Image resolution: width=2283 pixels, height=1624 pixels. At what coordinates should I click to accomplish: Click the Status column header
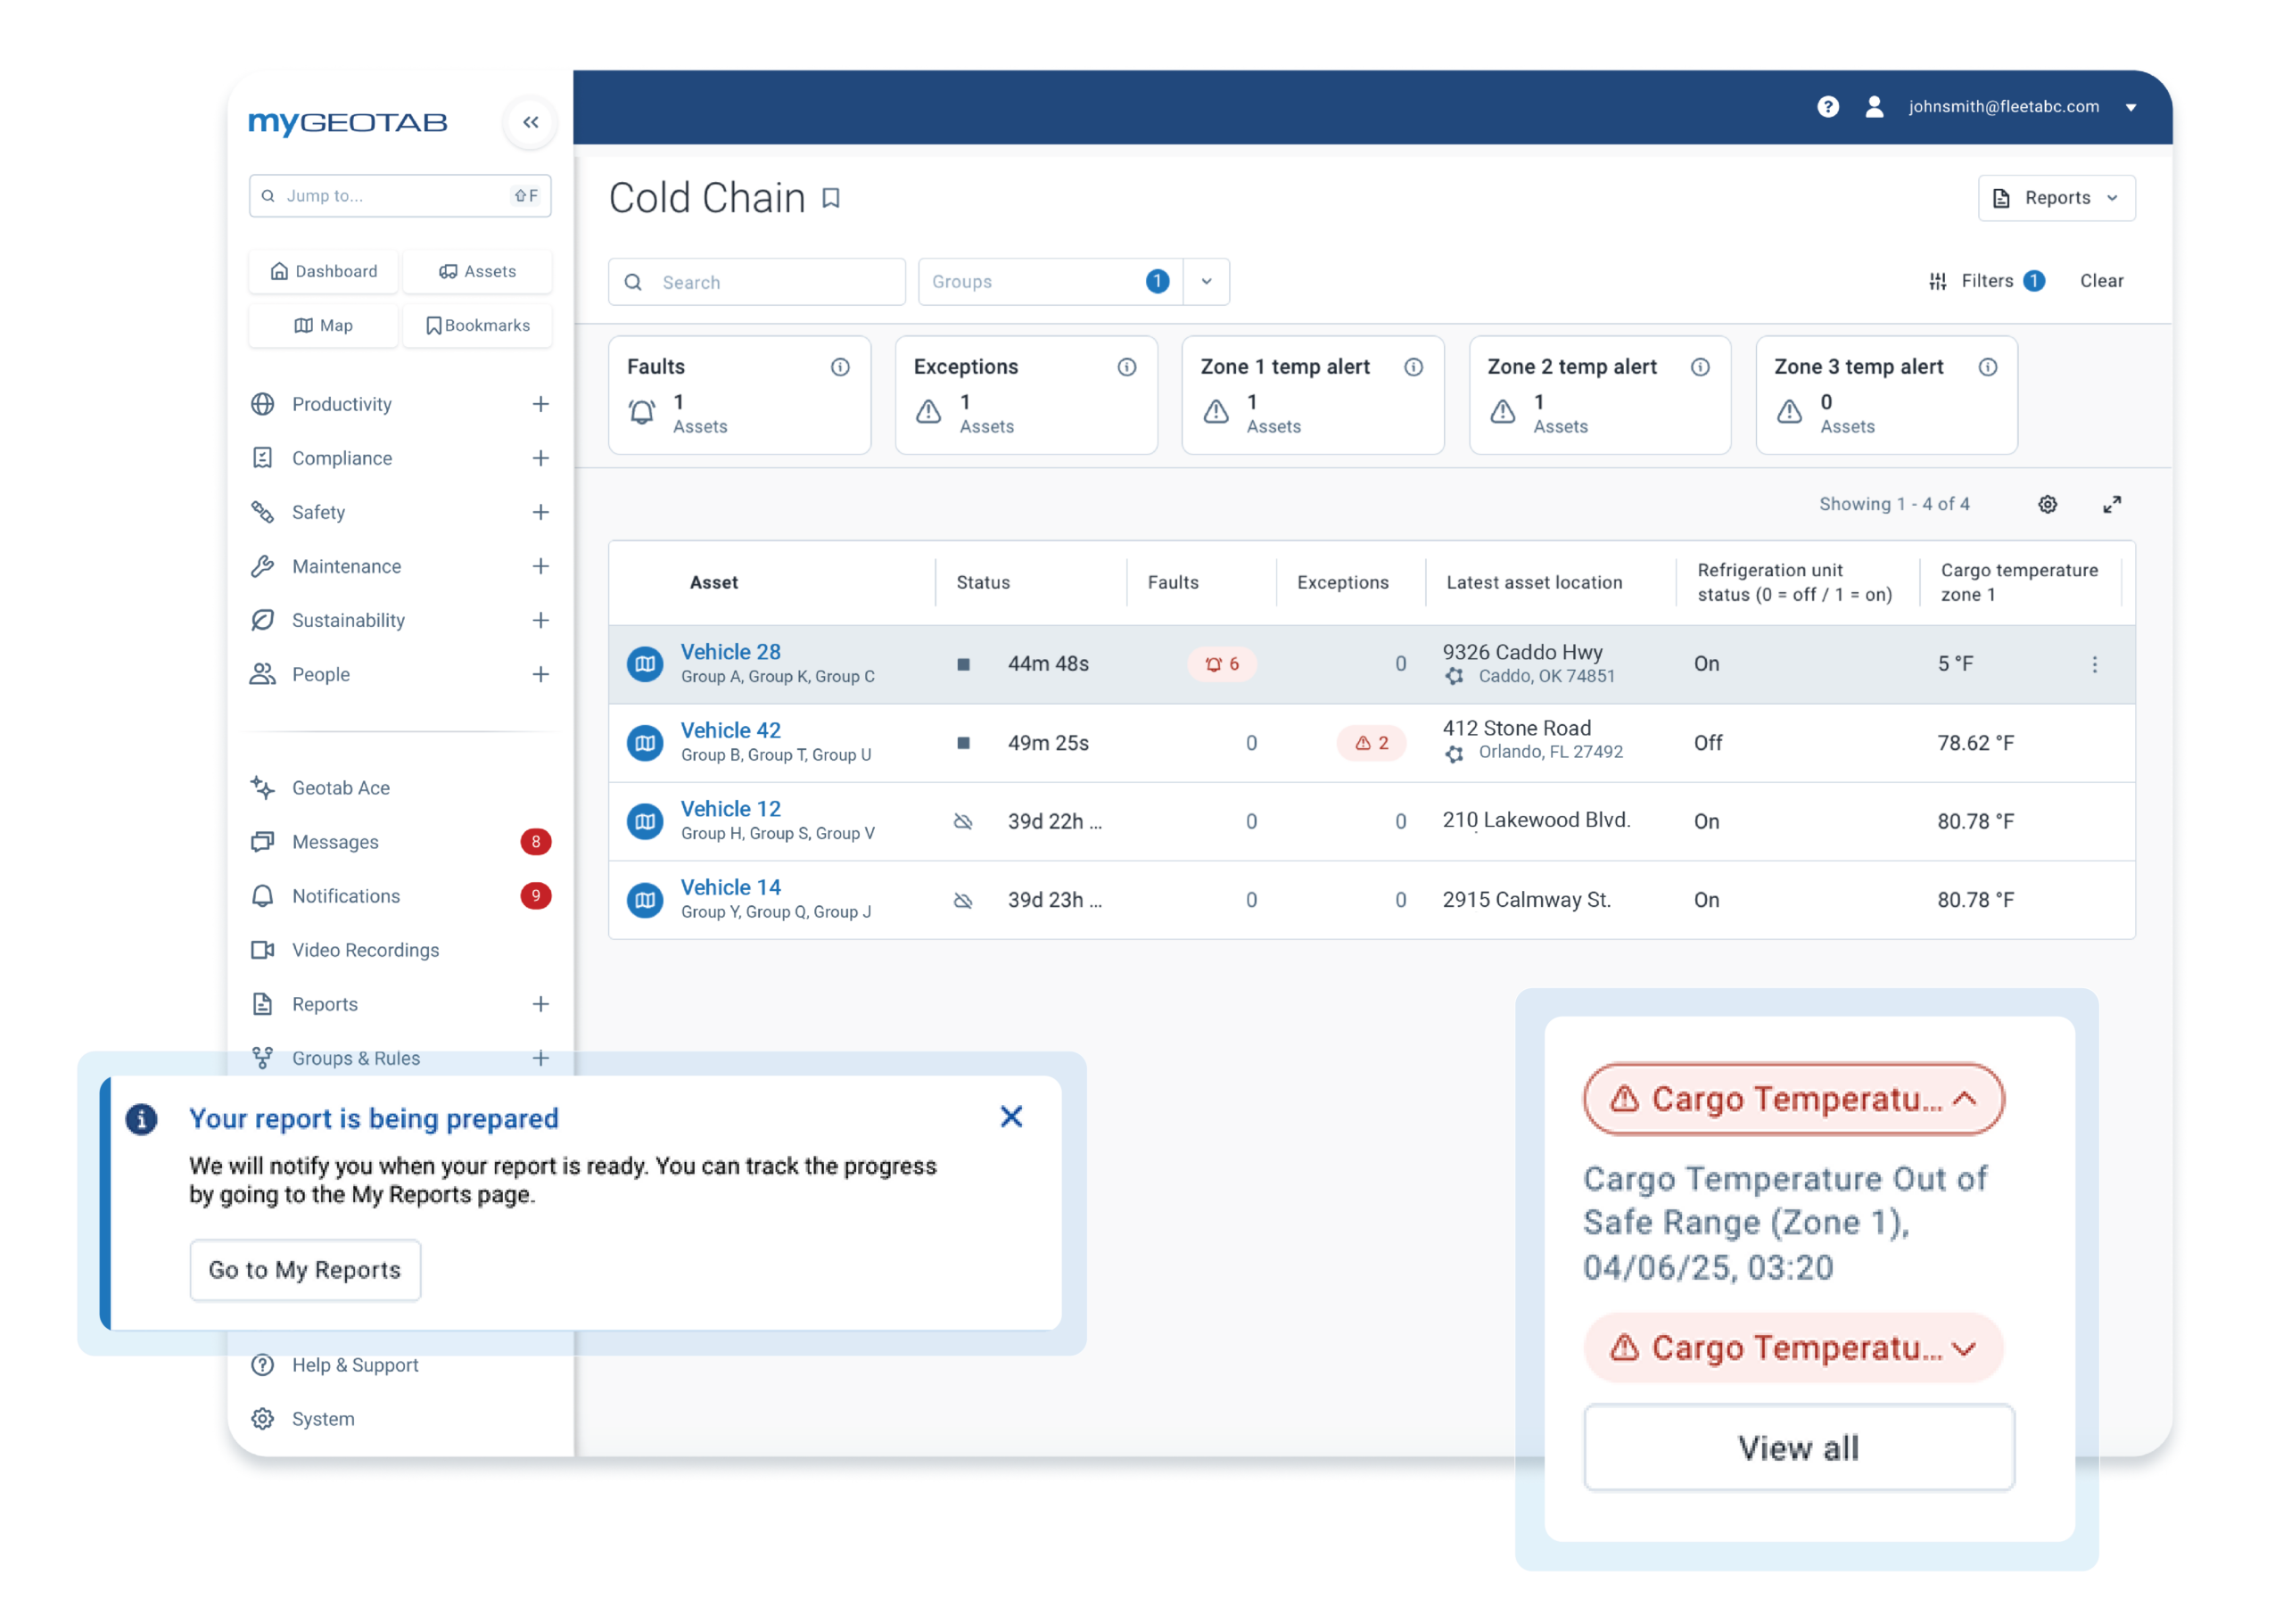tap(983, 582)
